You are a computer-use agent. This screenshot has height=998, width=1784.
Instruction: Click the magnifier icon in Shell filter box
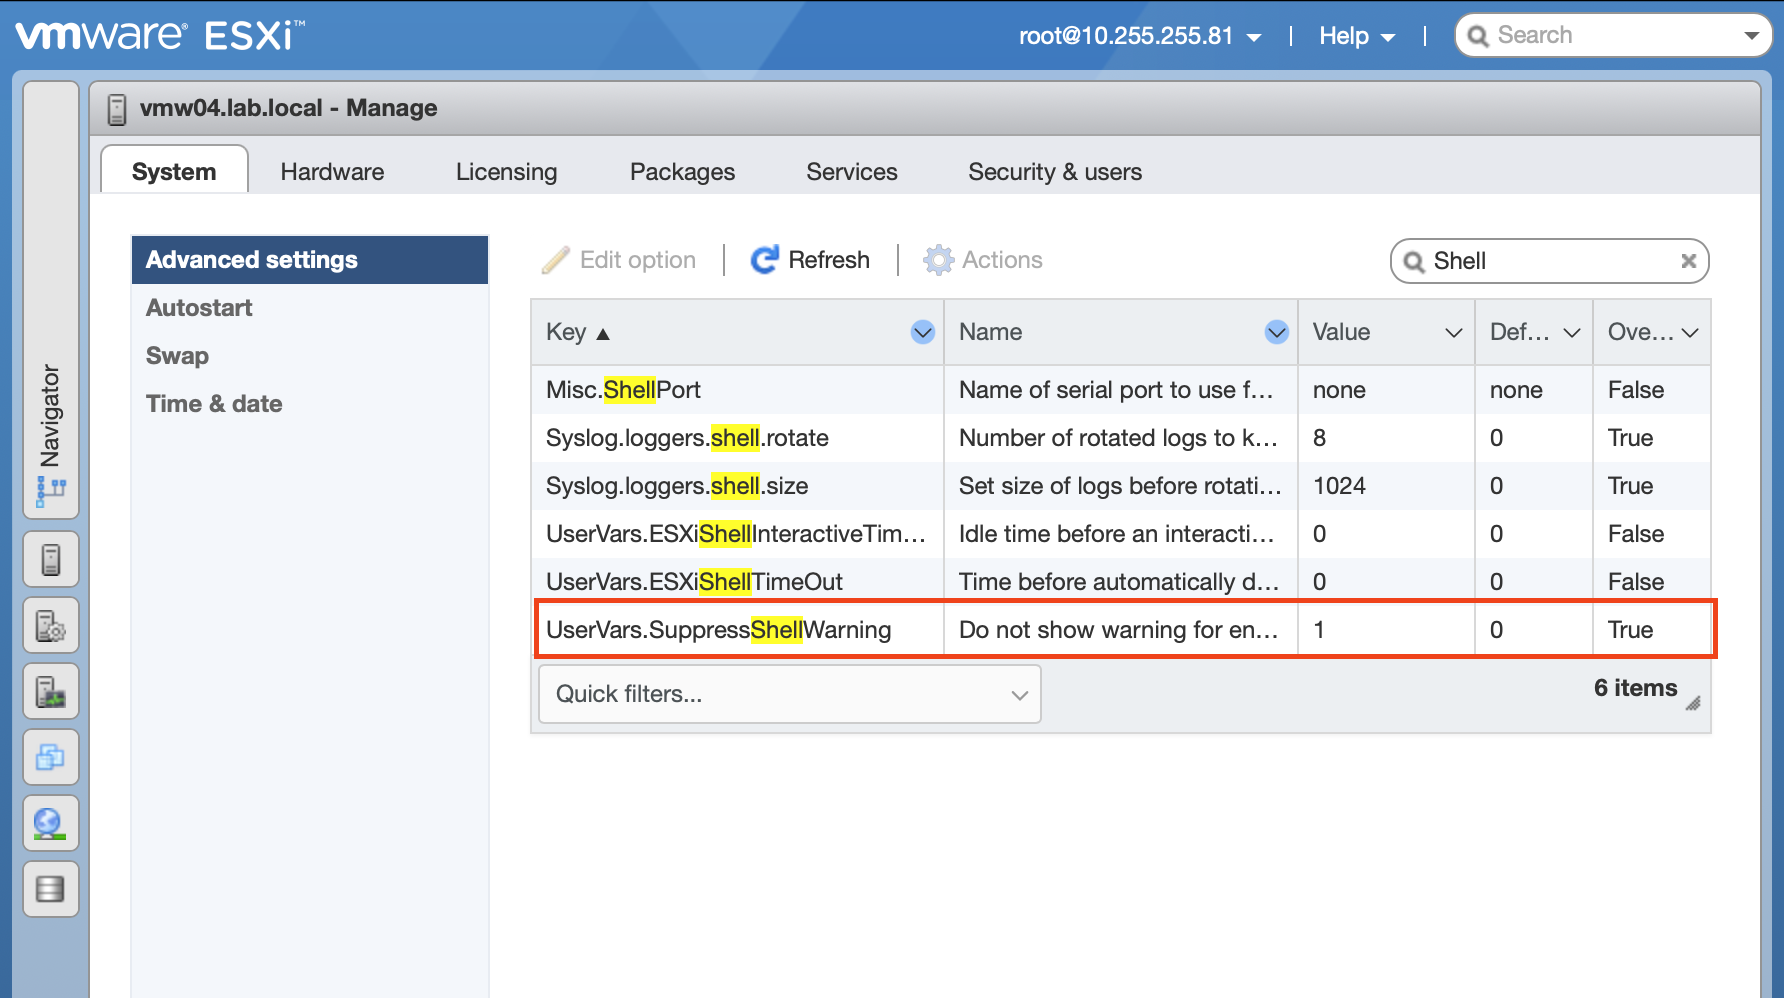coord(1413,262)
